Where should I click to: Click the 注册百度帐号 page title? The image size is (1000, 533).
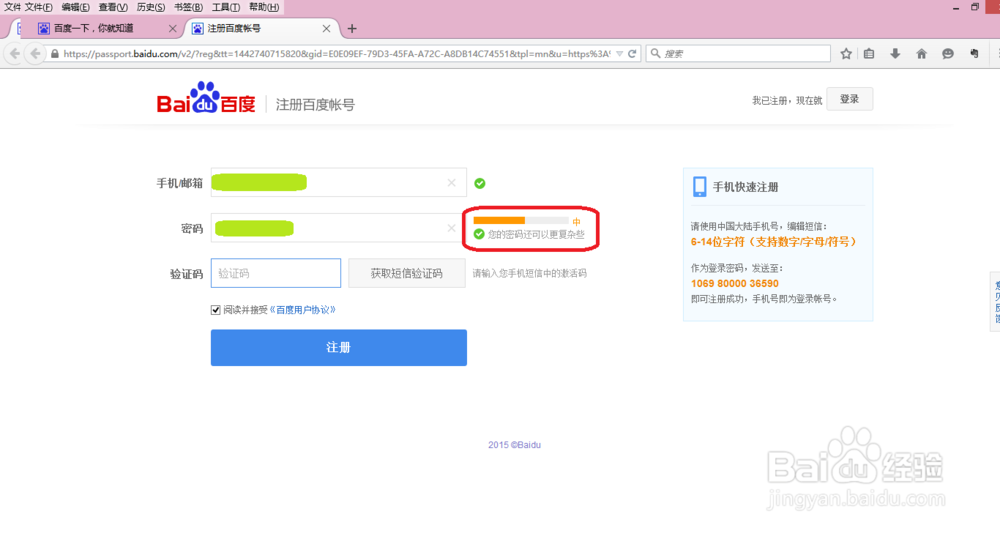pos(315,105)
